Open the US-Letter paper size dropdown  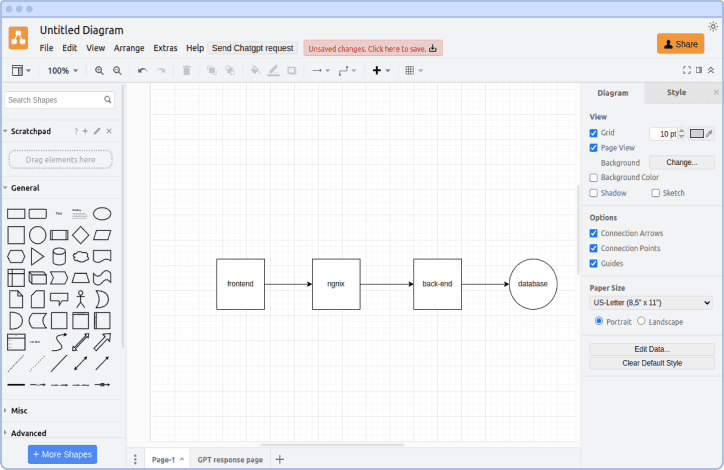651,302
